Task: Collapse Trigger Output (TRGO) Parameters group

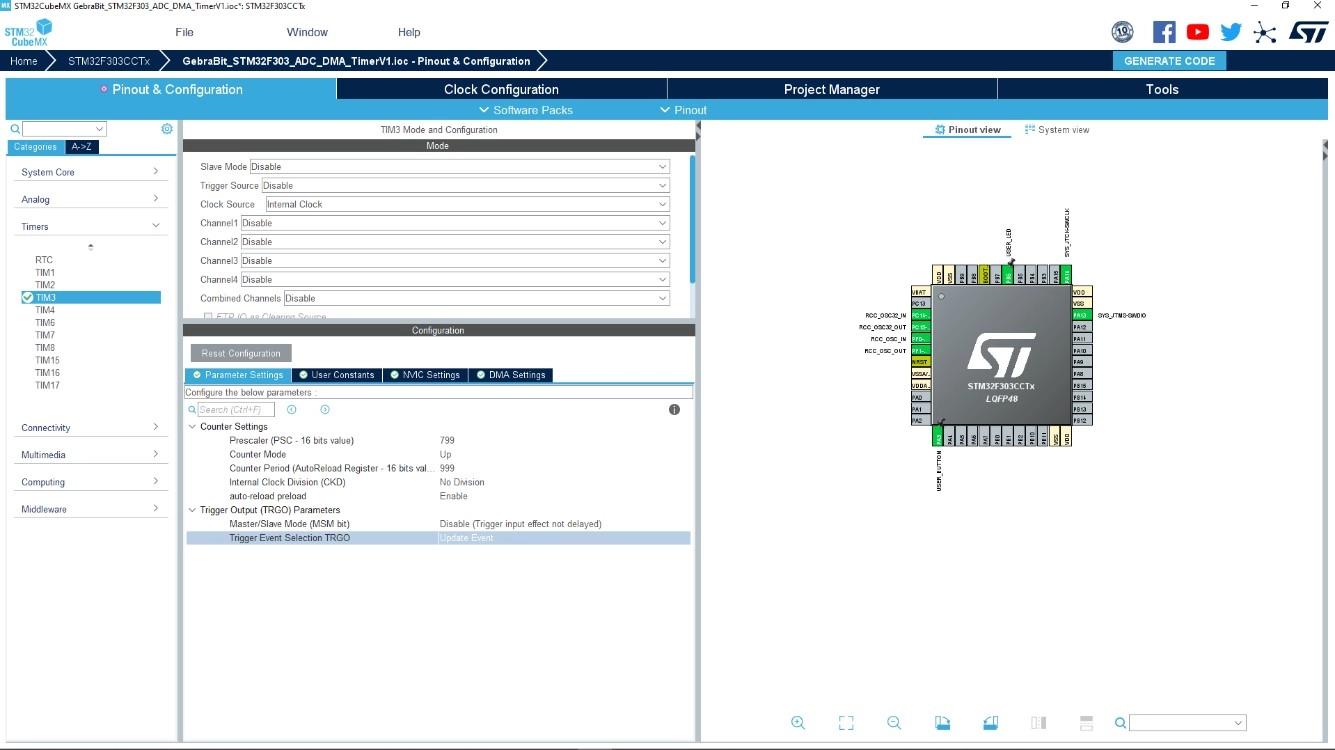Action: tap(193, 510)
